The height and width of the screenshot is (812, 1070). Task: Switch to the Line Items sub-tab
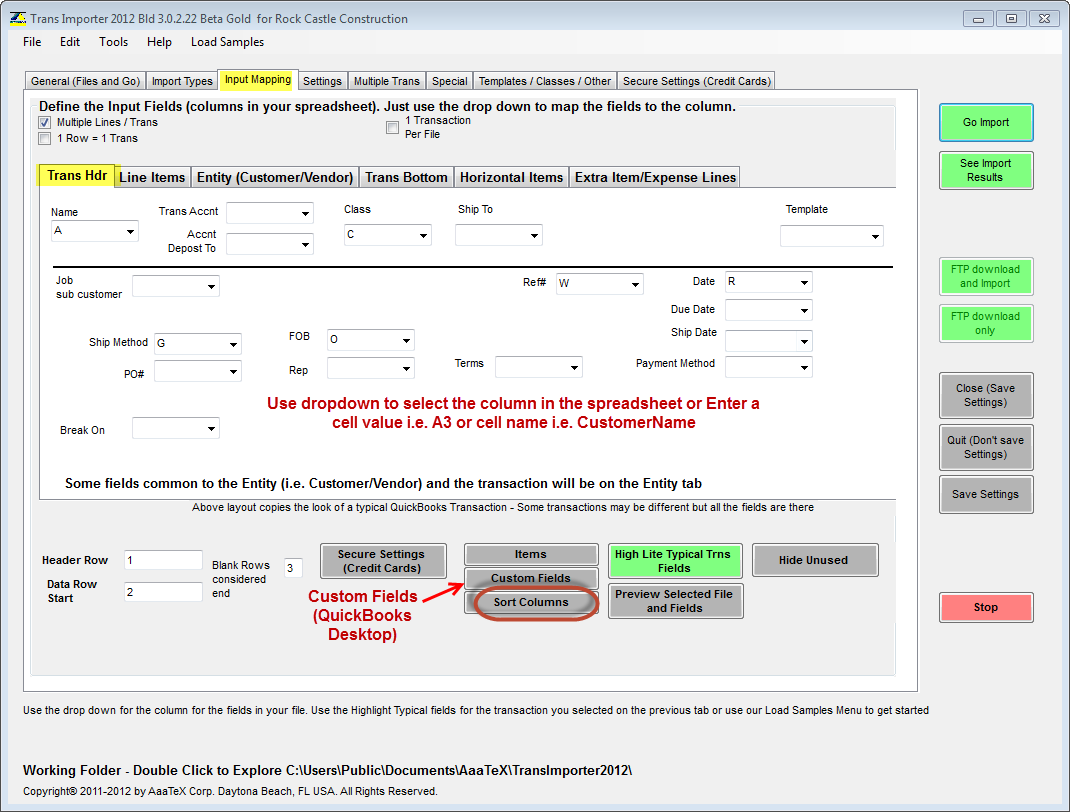pyautogui.click(x=152, y=177)
